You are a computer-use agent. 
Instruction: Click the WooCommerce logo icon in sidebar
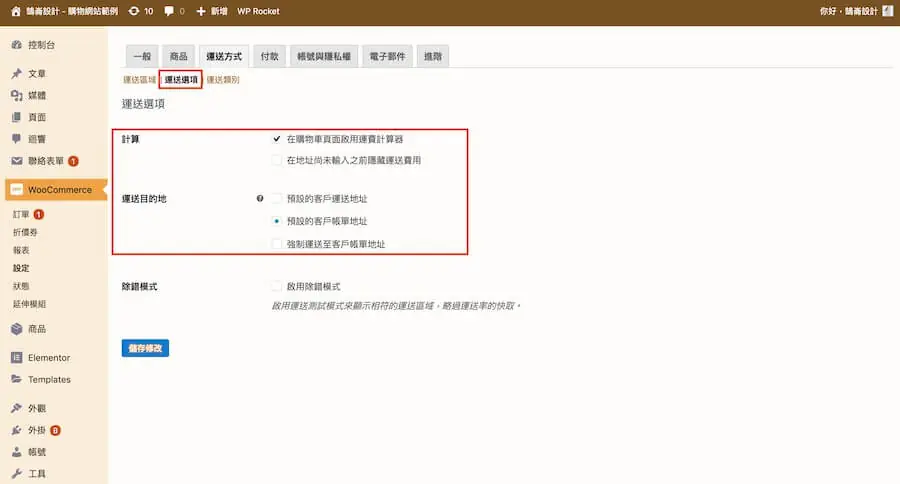17,189
